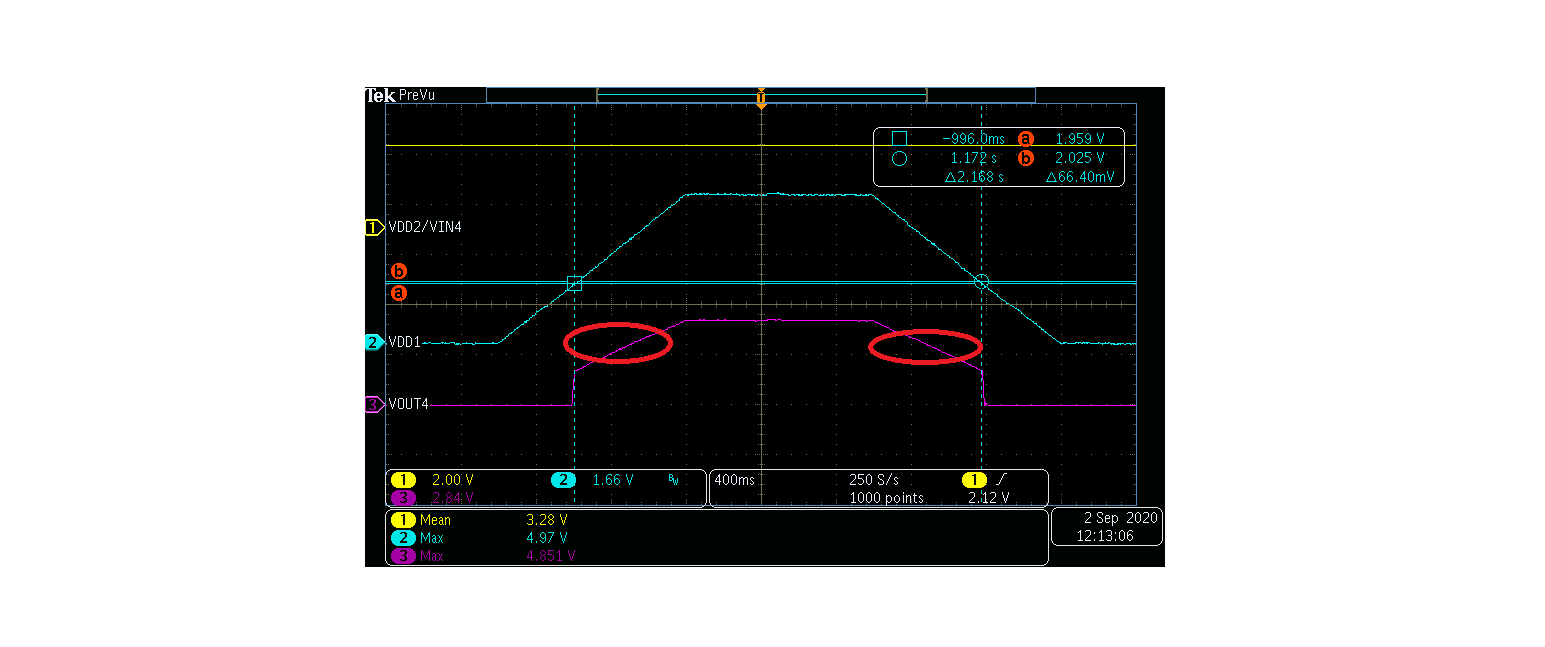Image resolution: width=1545 pixels, height=647 pixels.
Task: Click the channel 2 badge in the Max measurement row
Action: 403,538
